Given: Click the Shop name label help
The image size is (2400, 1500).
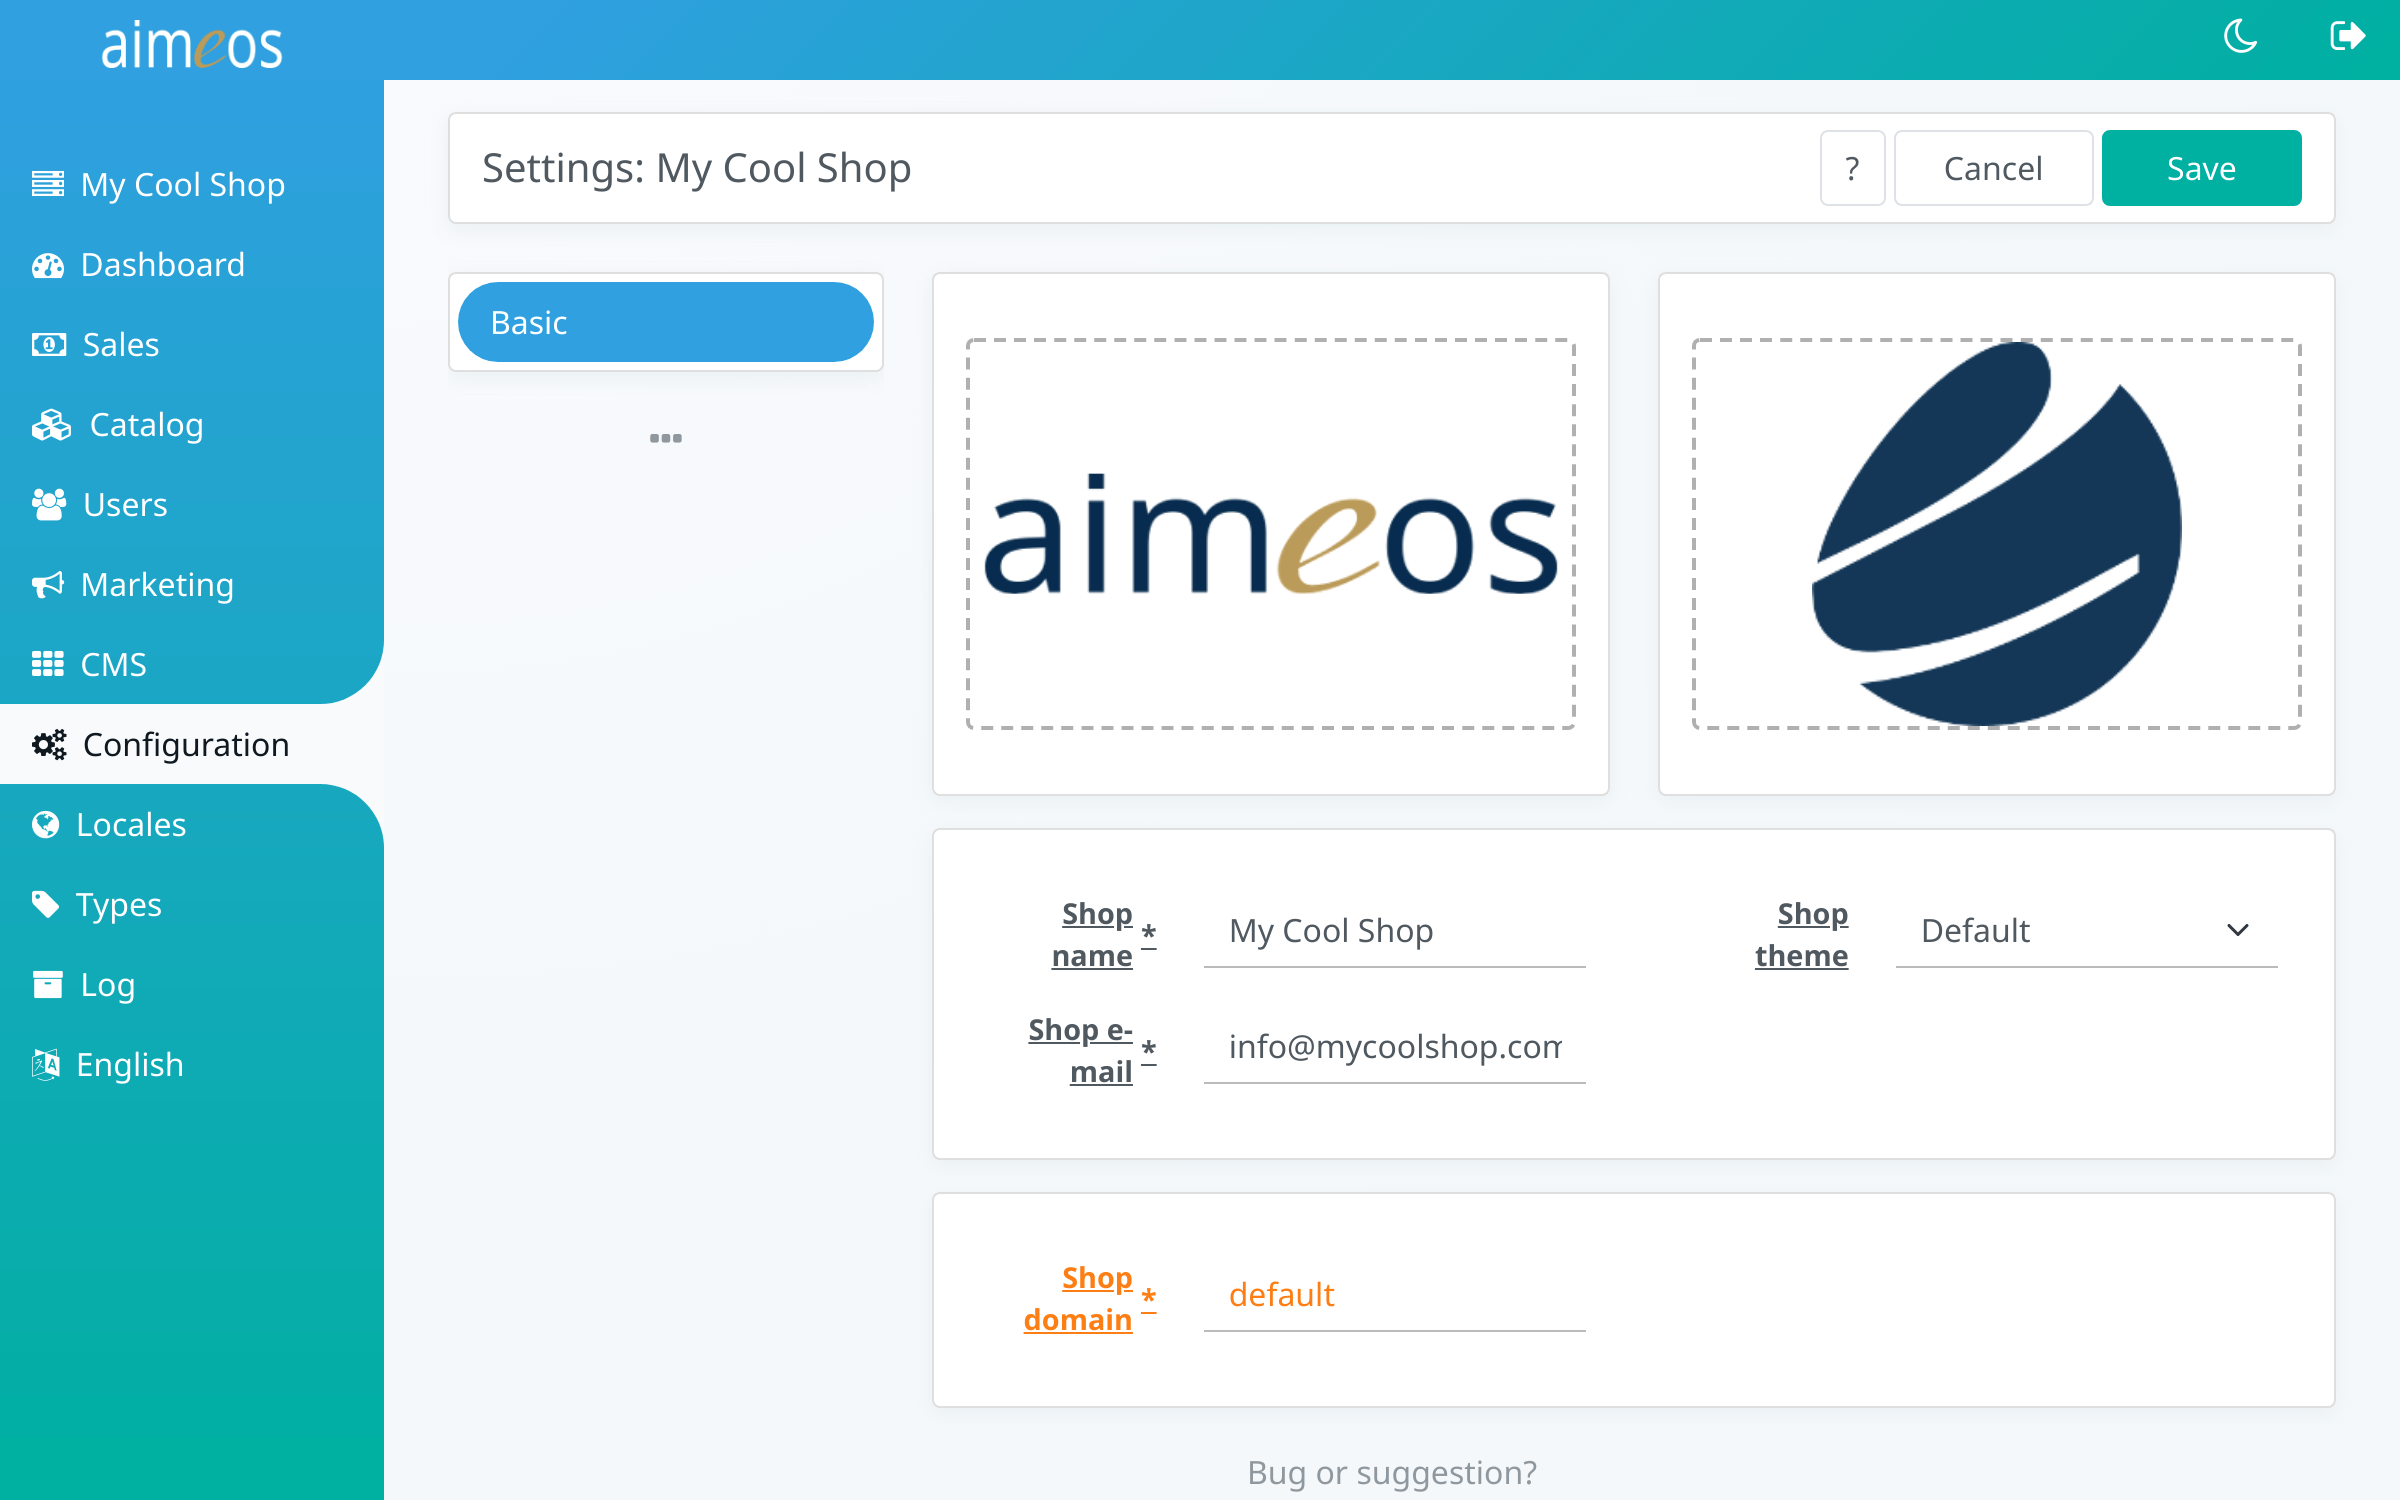Looking at the screenshot, I should (1092, 934).
